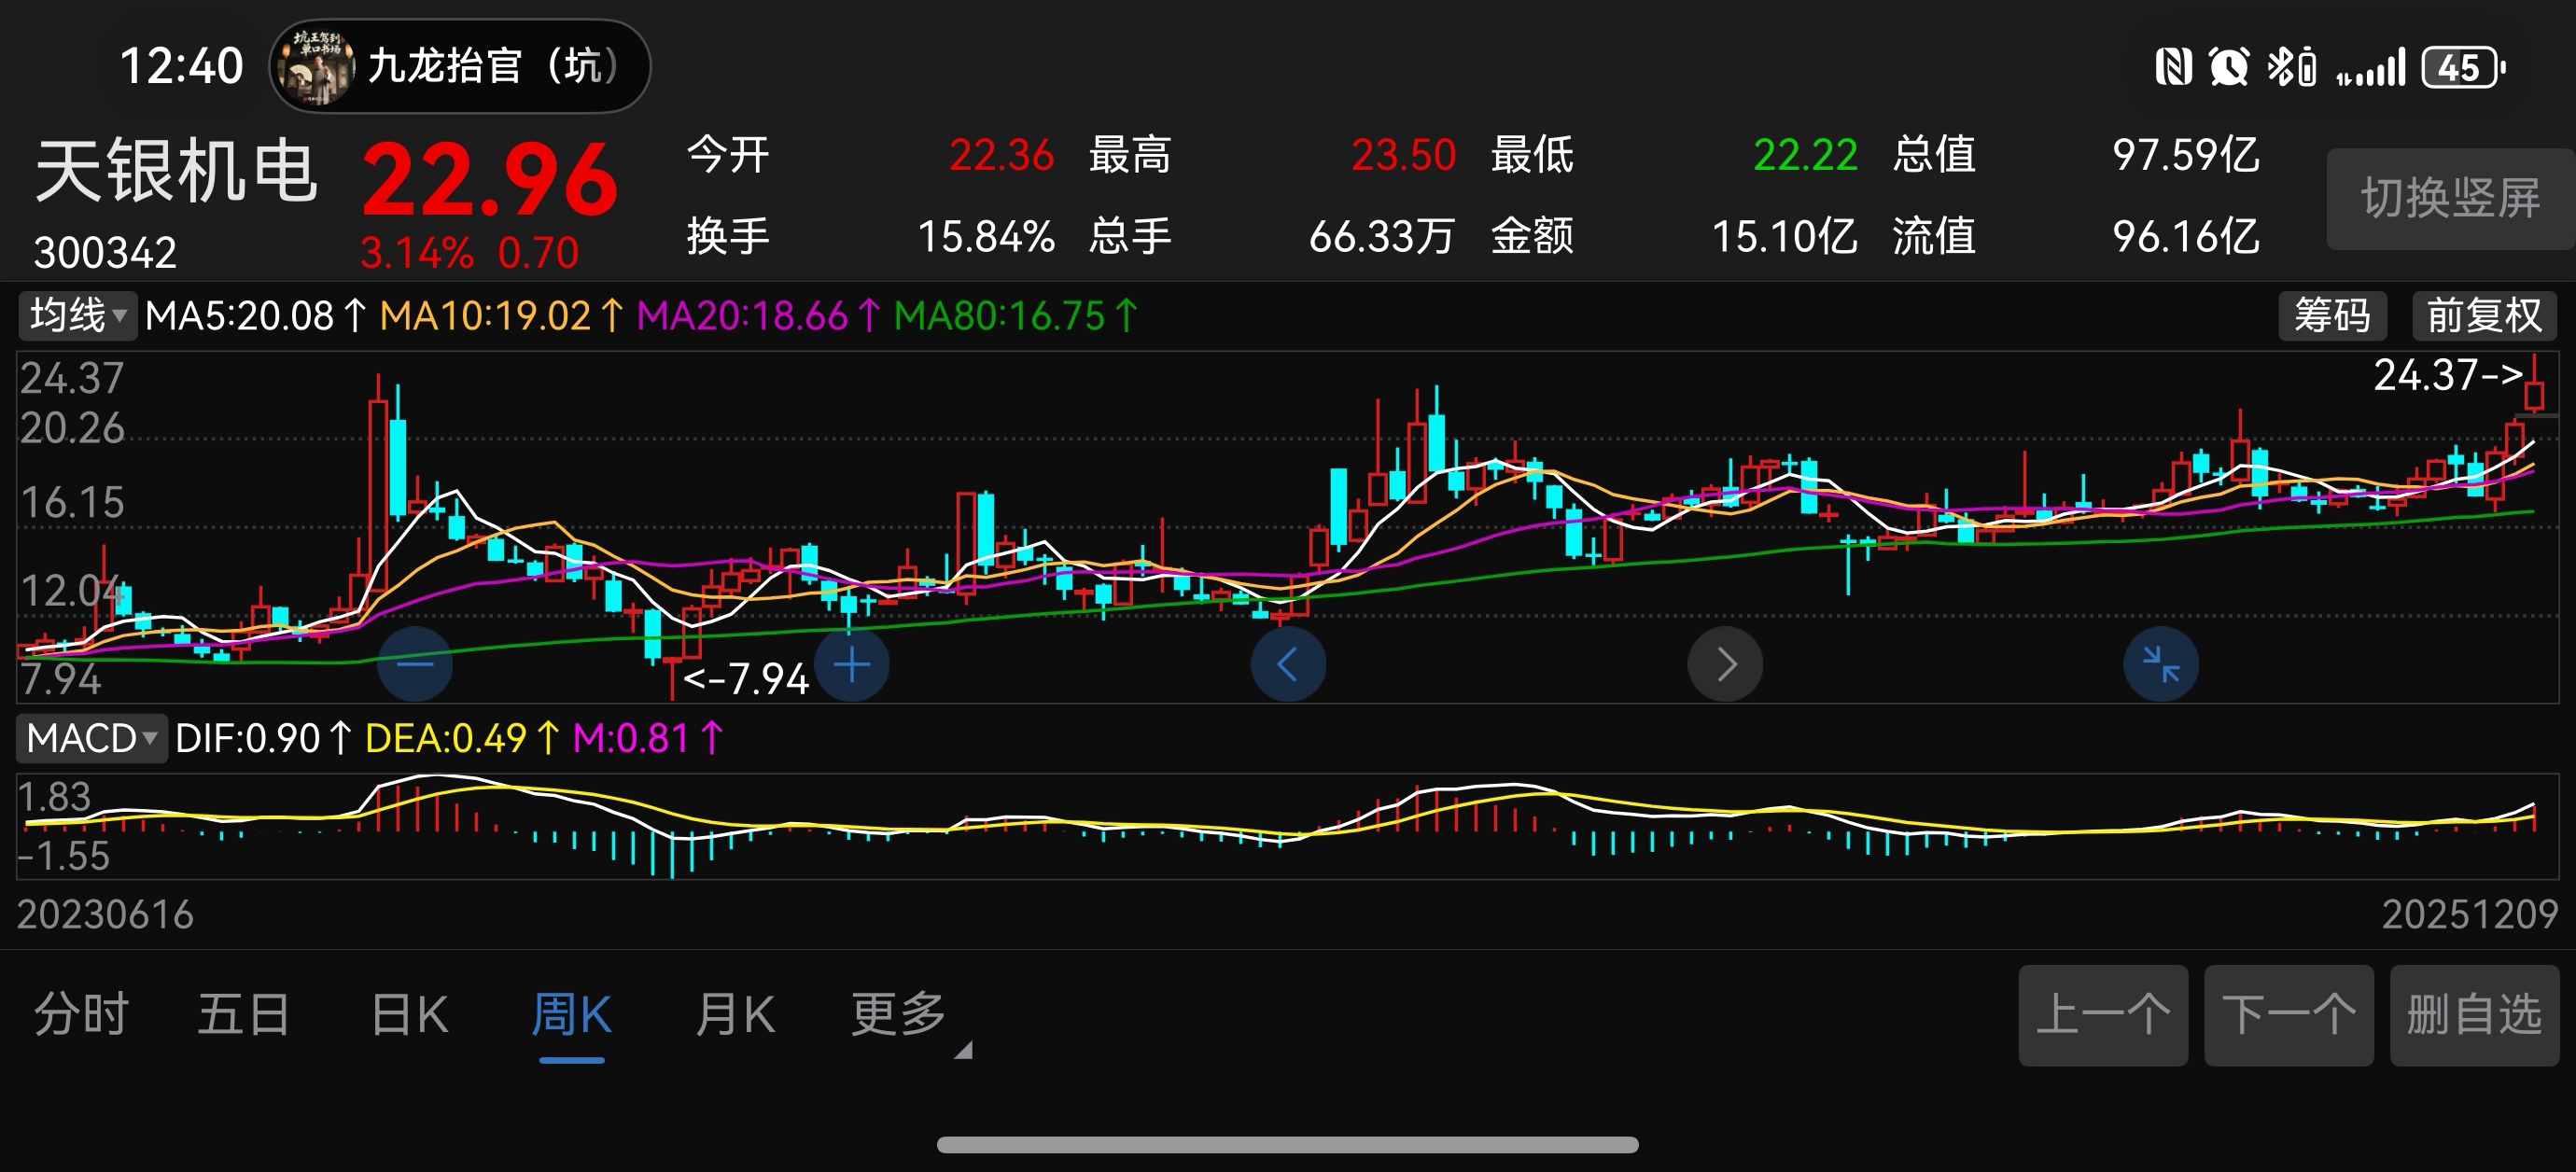Screen dimensions: 2576x1172
Task: Tap the alarm icon in status bar
Action: (2228, 68)
